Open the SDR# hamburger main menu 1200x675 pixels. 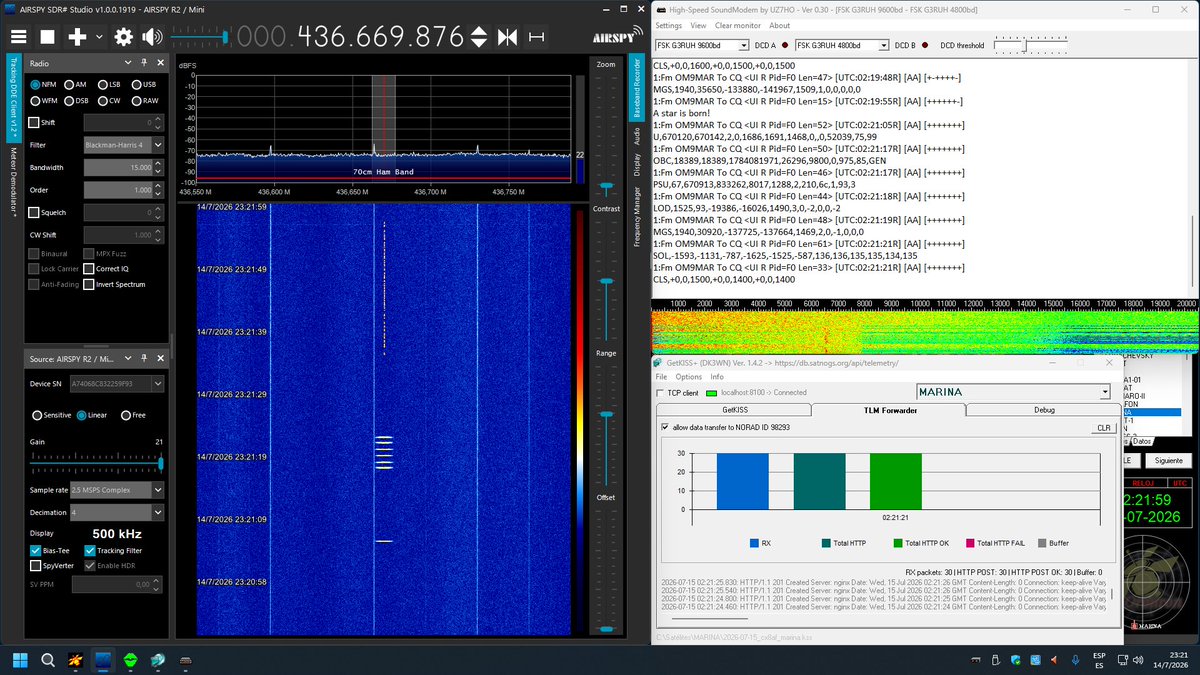(18, 37)
